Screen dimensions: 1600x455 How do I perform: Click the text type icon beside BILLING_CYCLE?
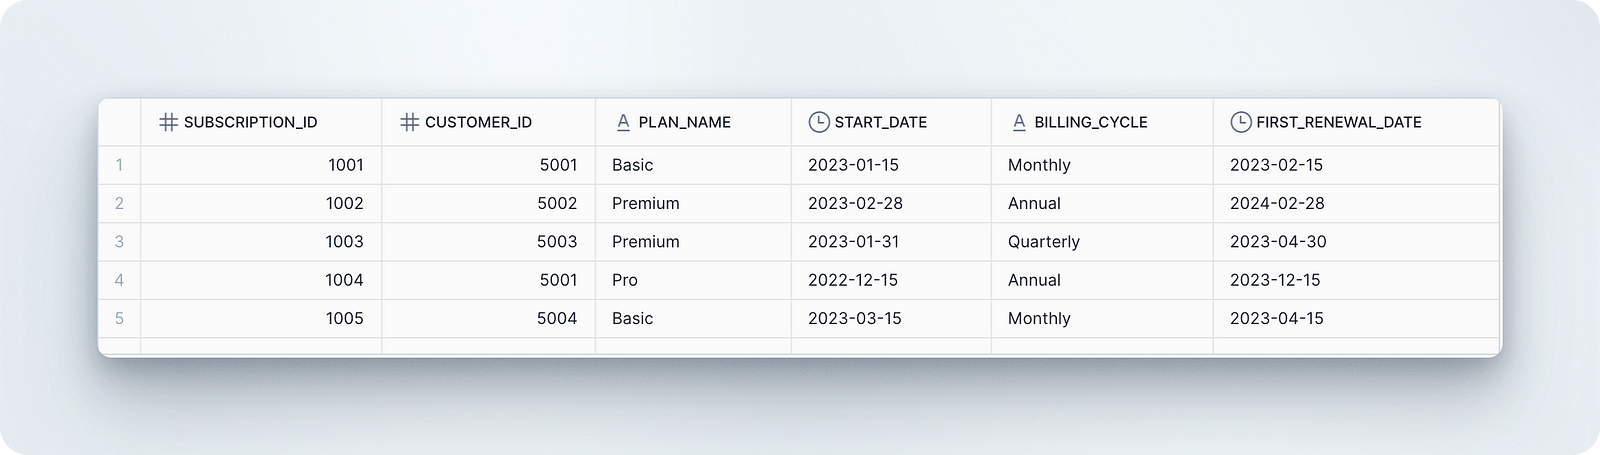coord(1019,122)
